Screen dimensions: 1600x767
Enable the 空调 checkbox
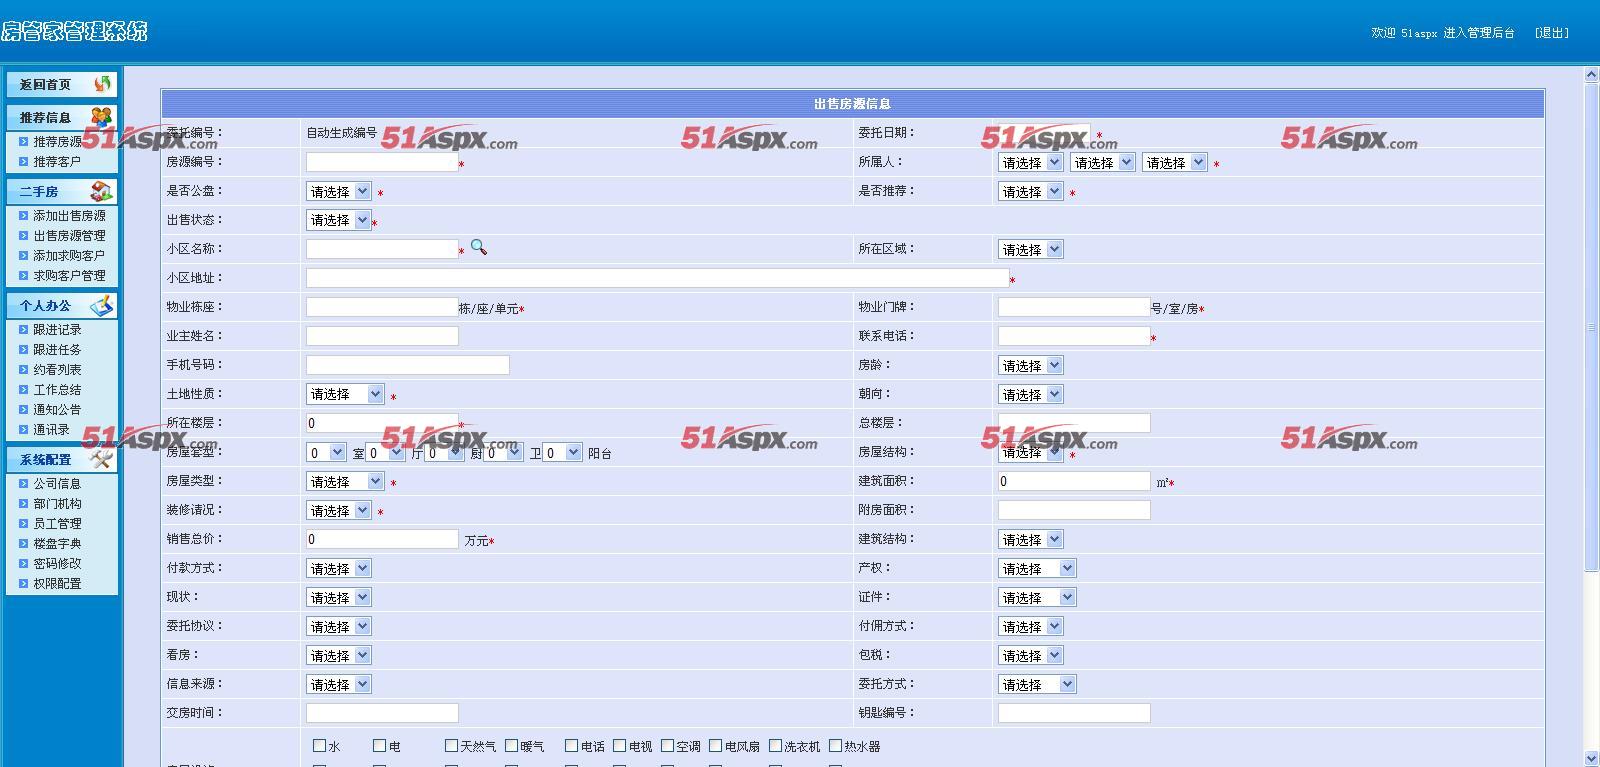(x=668, y=745)
